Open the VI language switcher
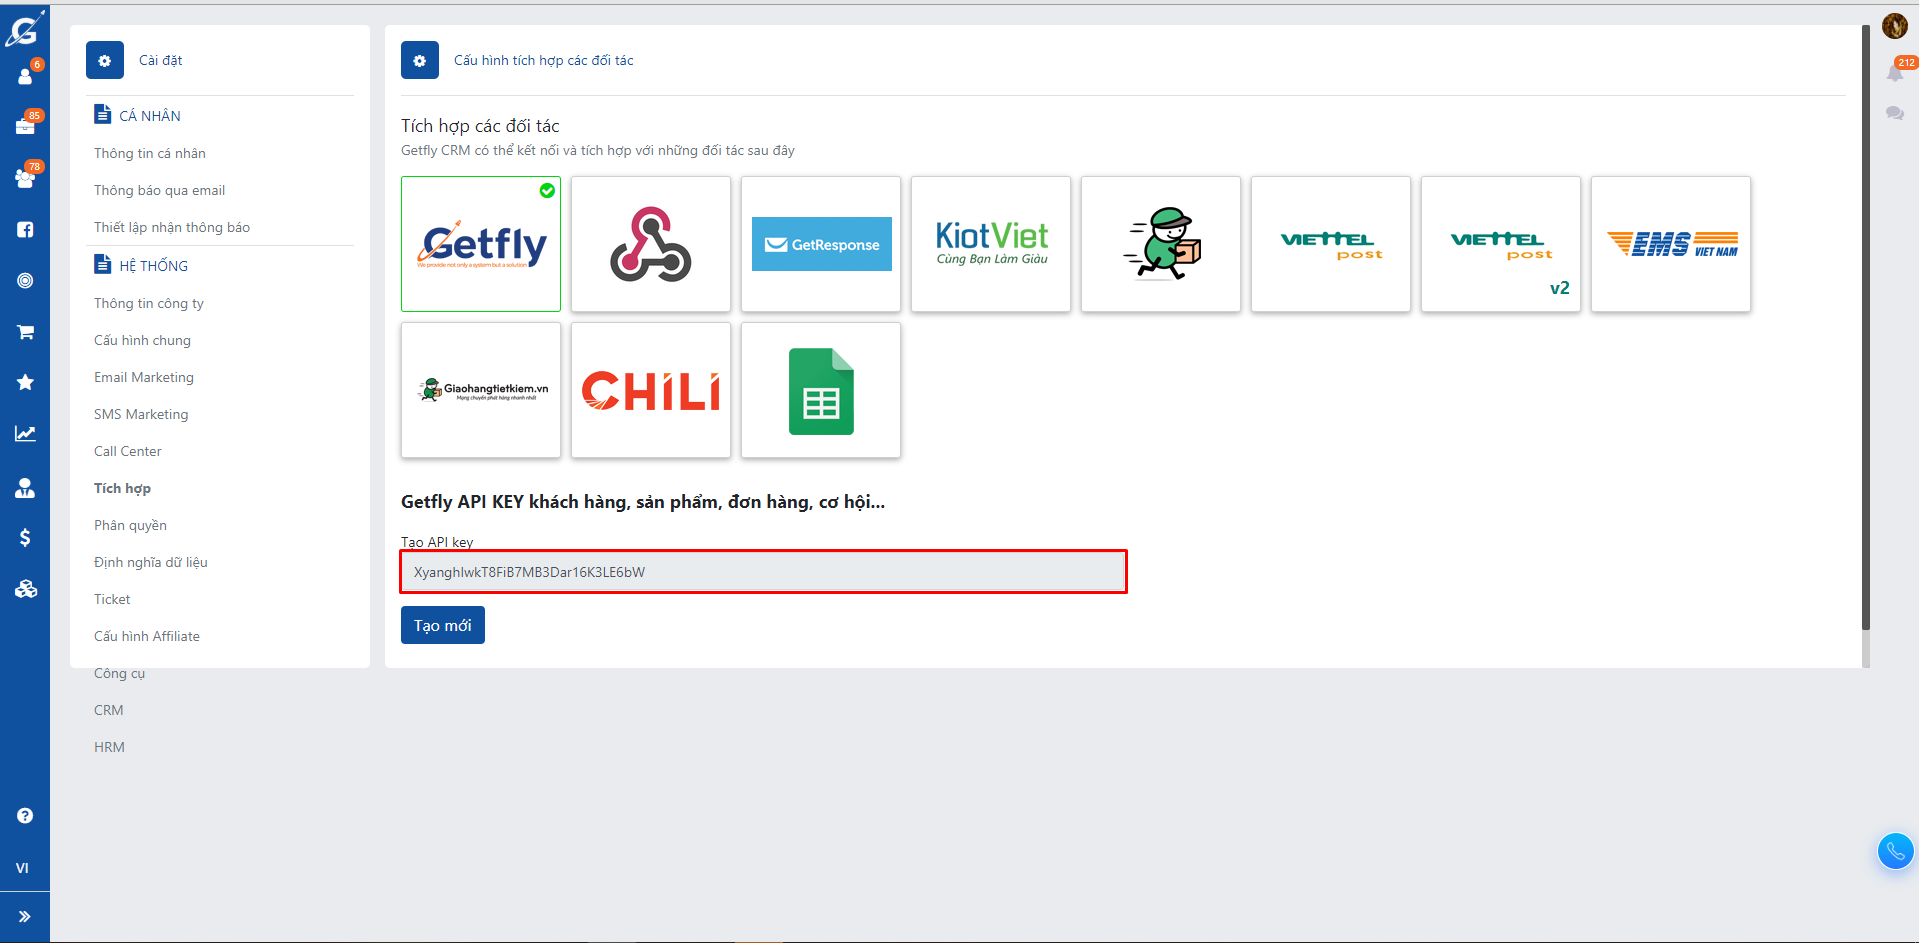This screenshot has height=943, width=1919. 22,868
